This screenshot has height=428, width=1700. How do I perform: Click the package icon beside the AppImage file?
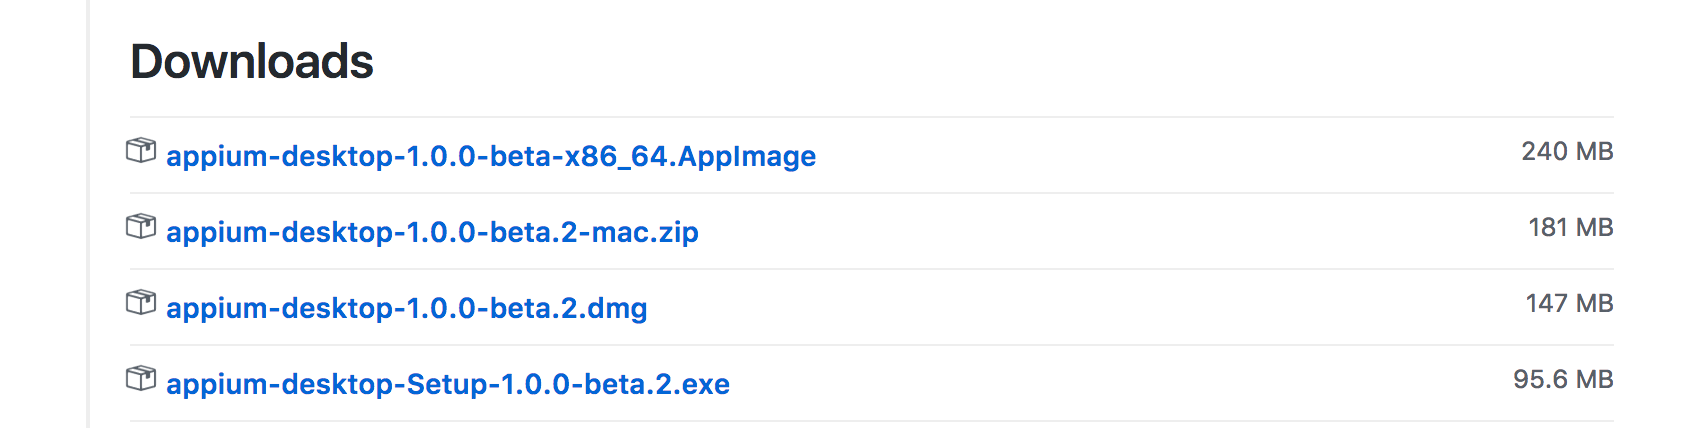[x=141, y=151]
